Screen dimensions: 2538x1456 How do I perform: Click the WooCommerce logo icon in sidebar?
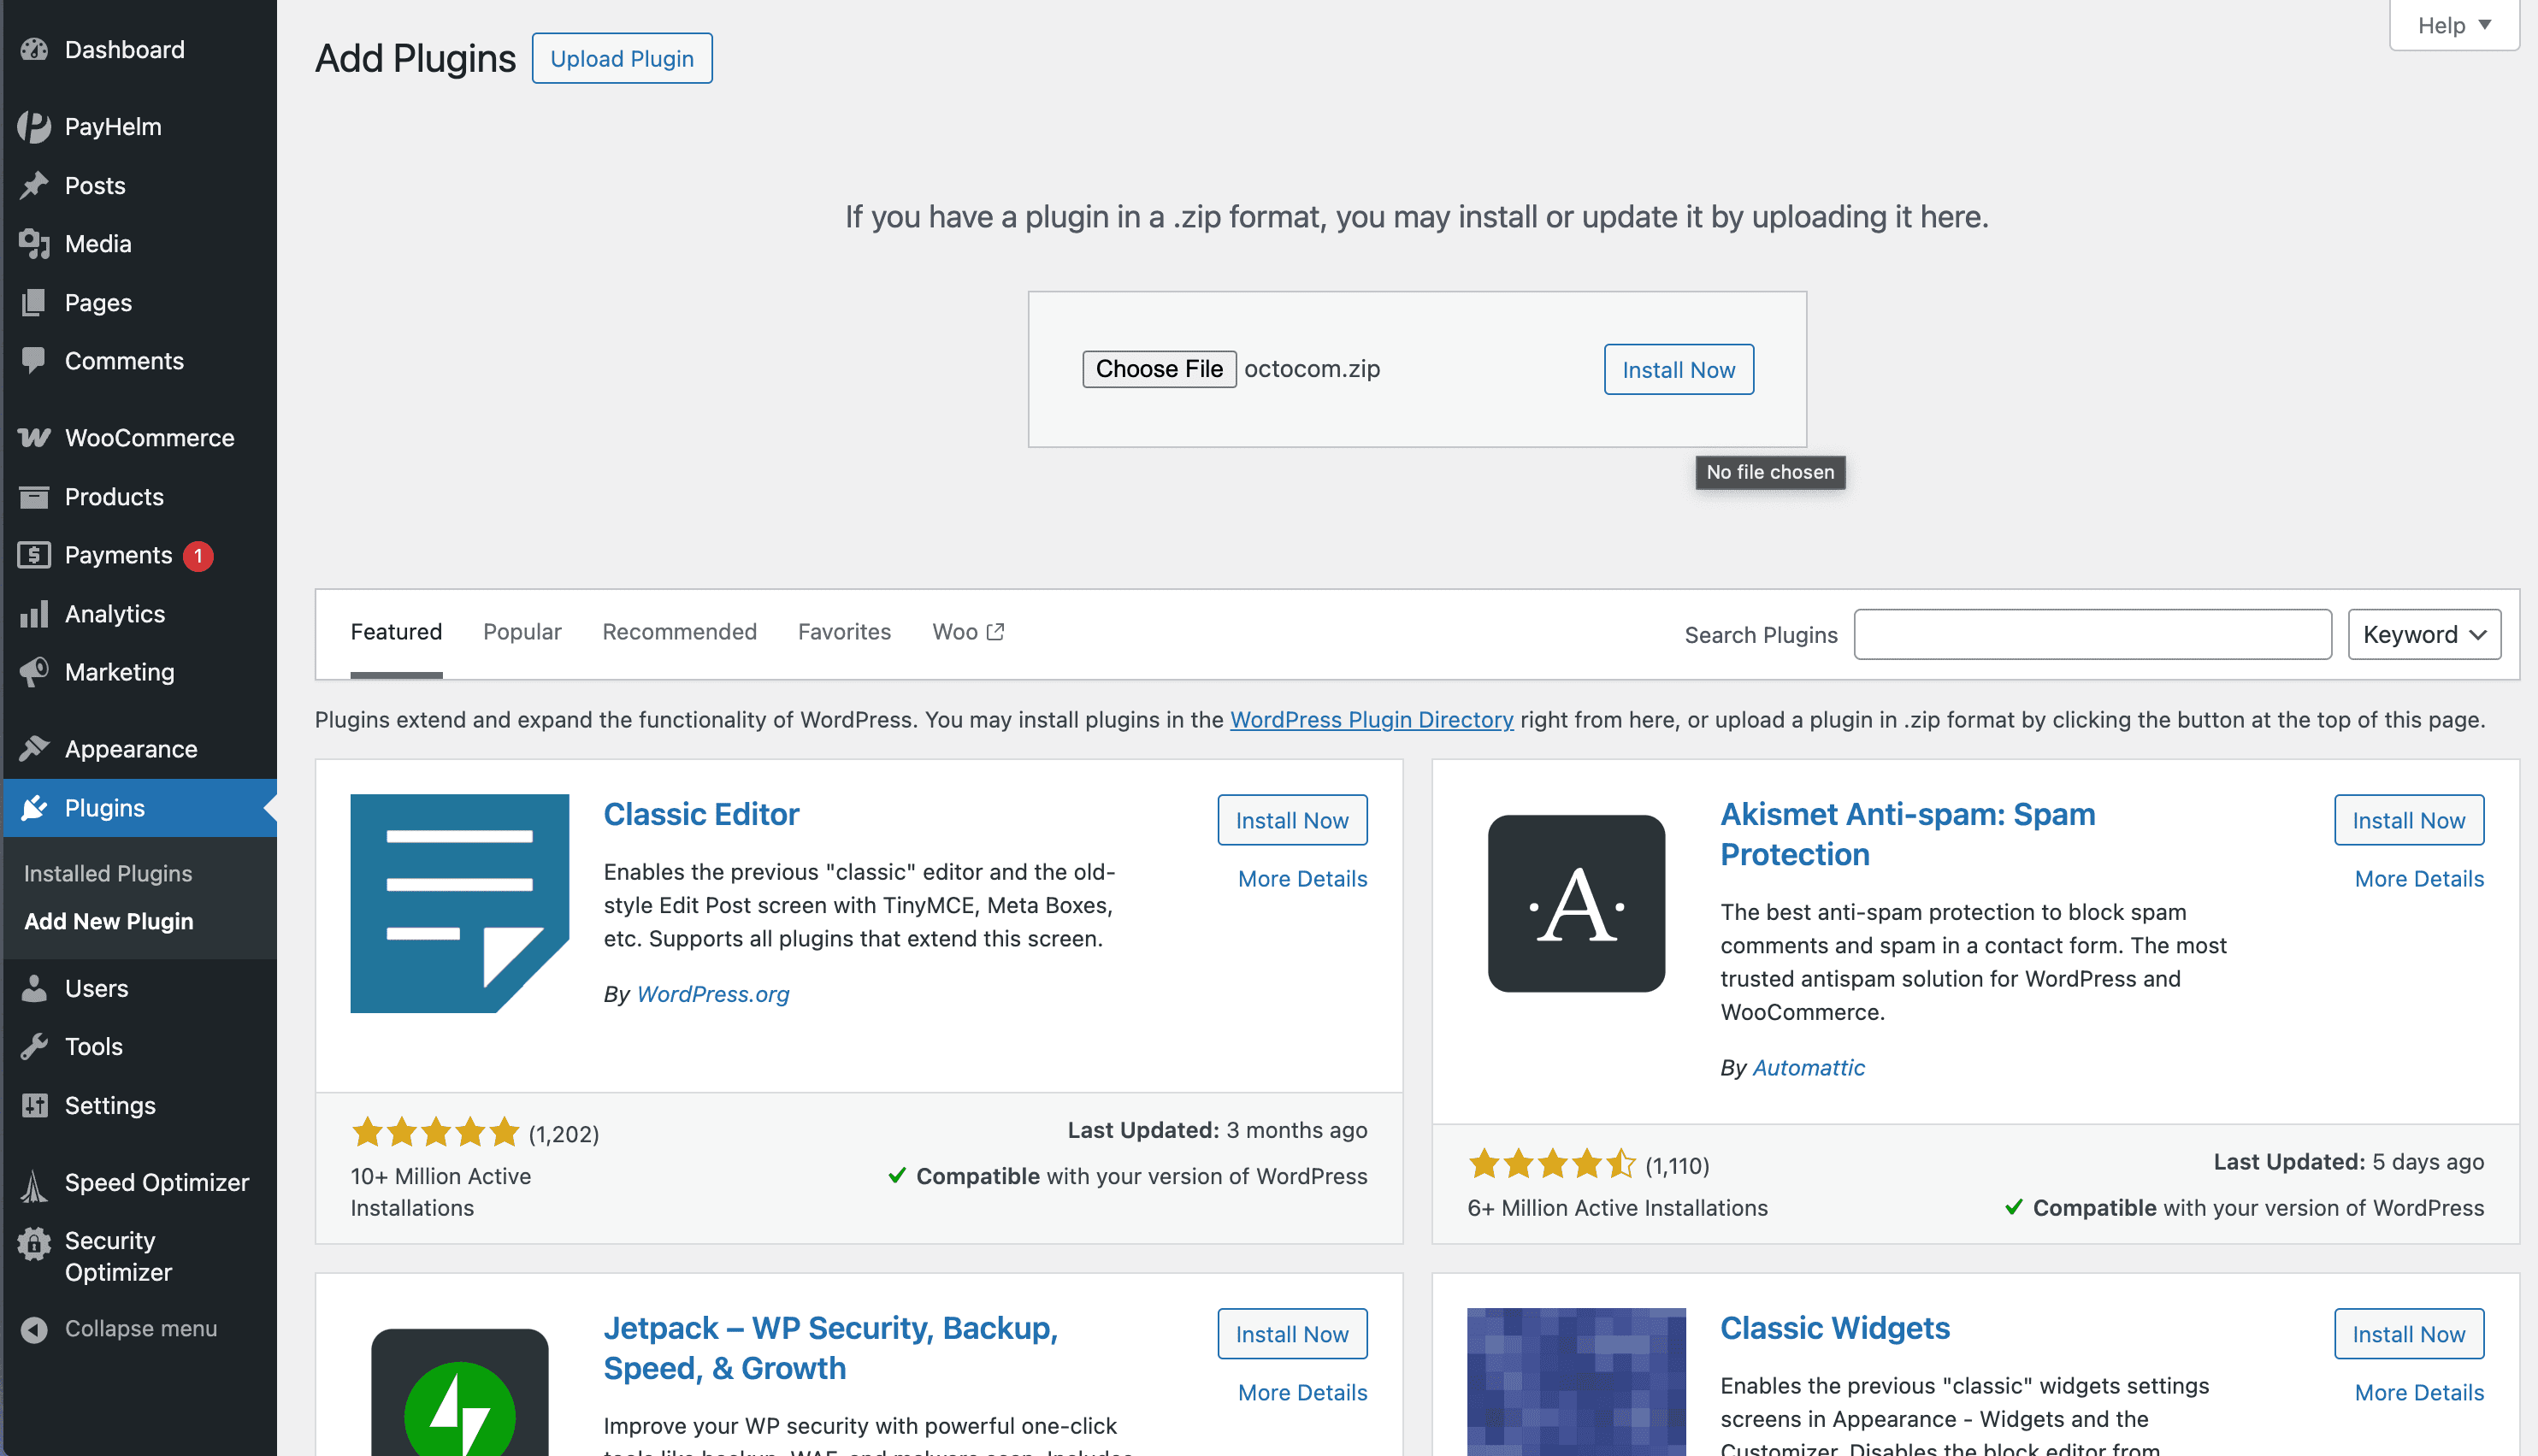[x=34, y=438]
